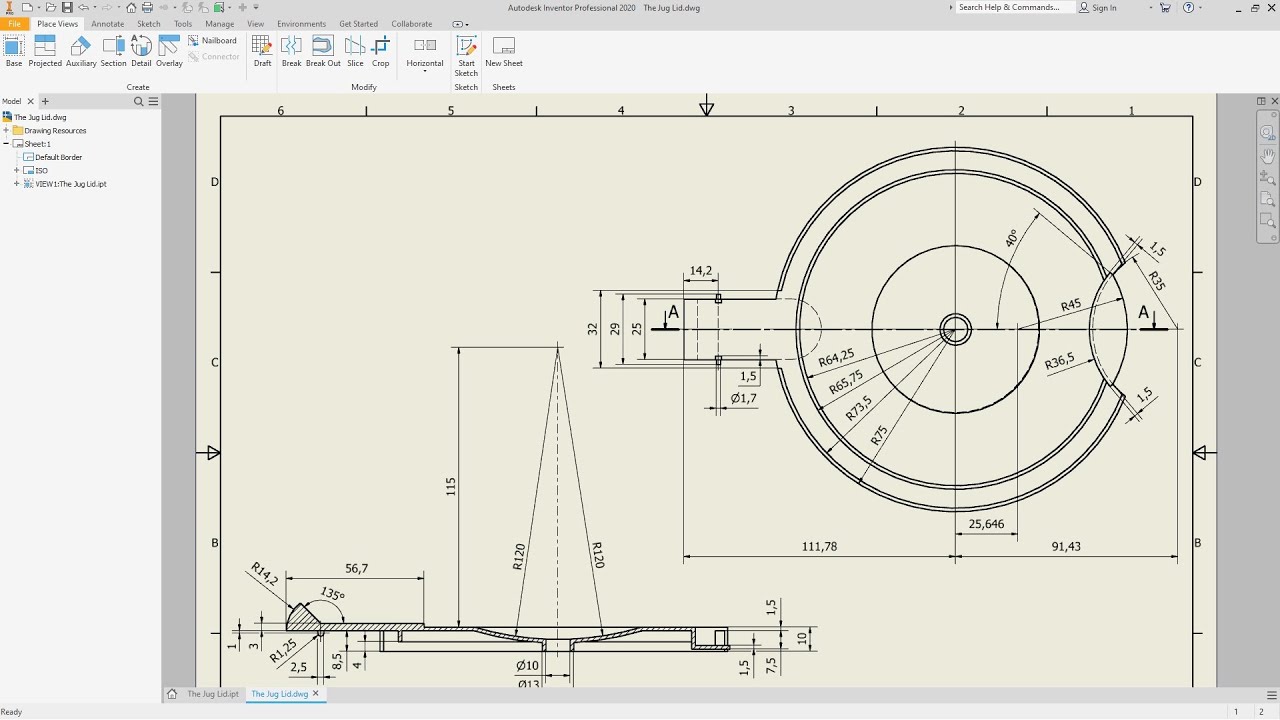Close The Jug Lid.dwg document tab
Image resolution: width=1280 pixels, height=720 pixels.
point(316,693)
